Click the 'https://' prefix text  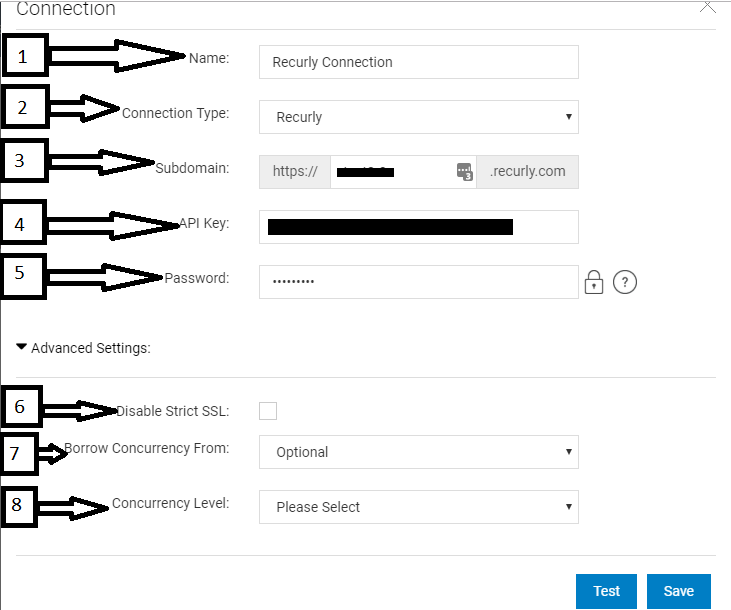[295, 171]
